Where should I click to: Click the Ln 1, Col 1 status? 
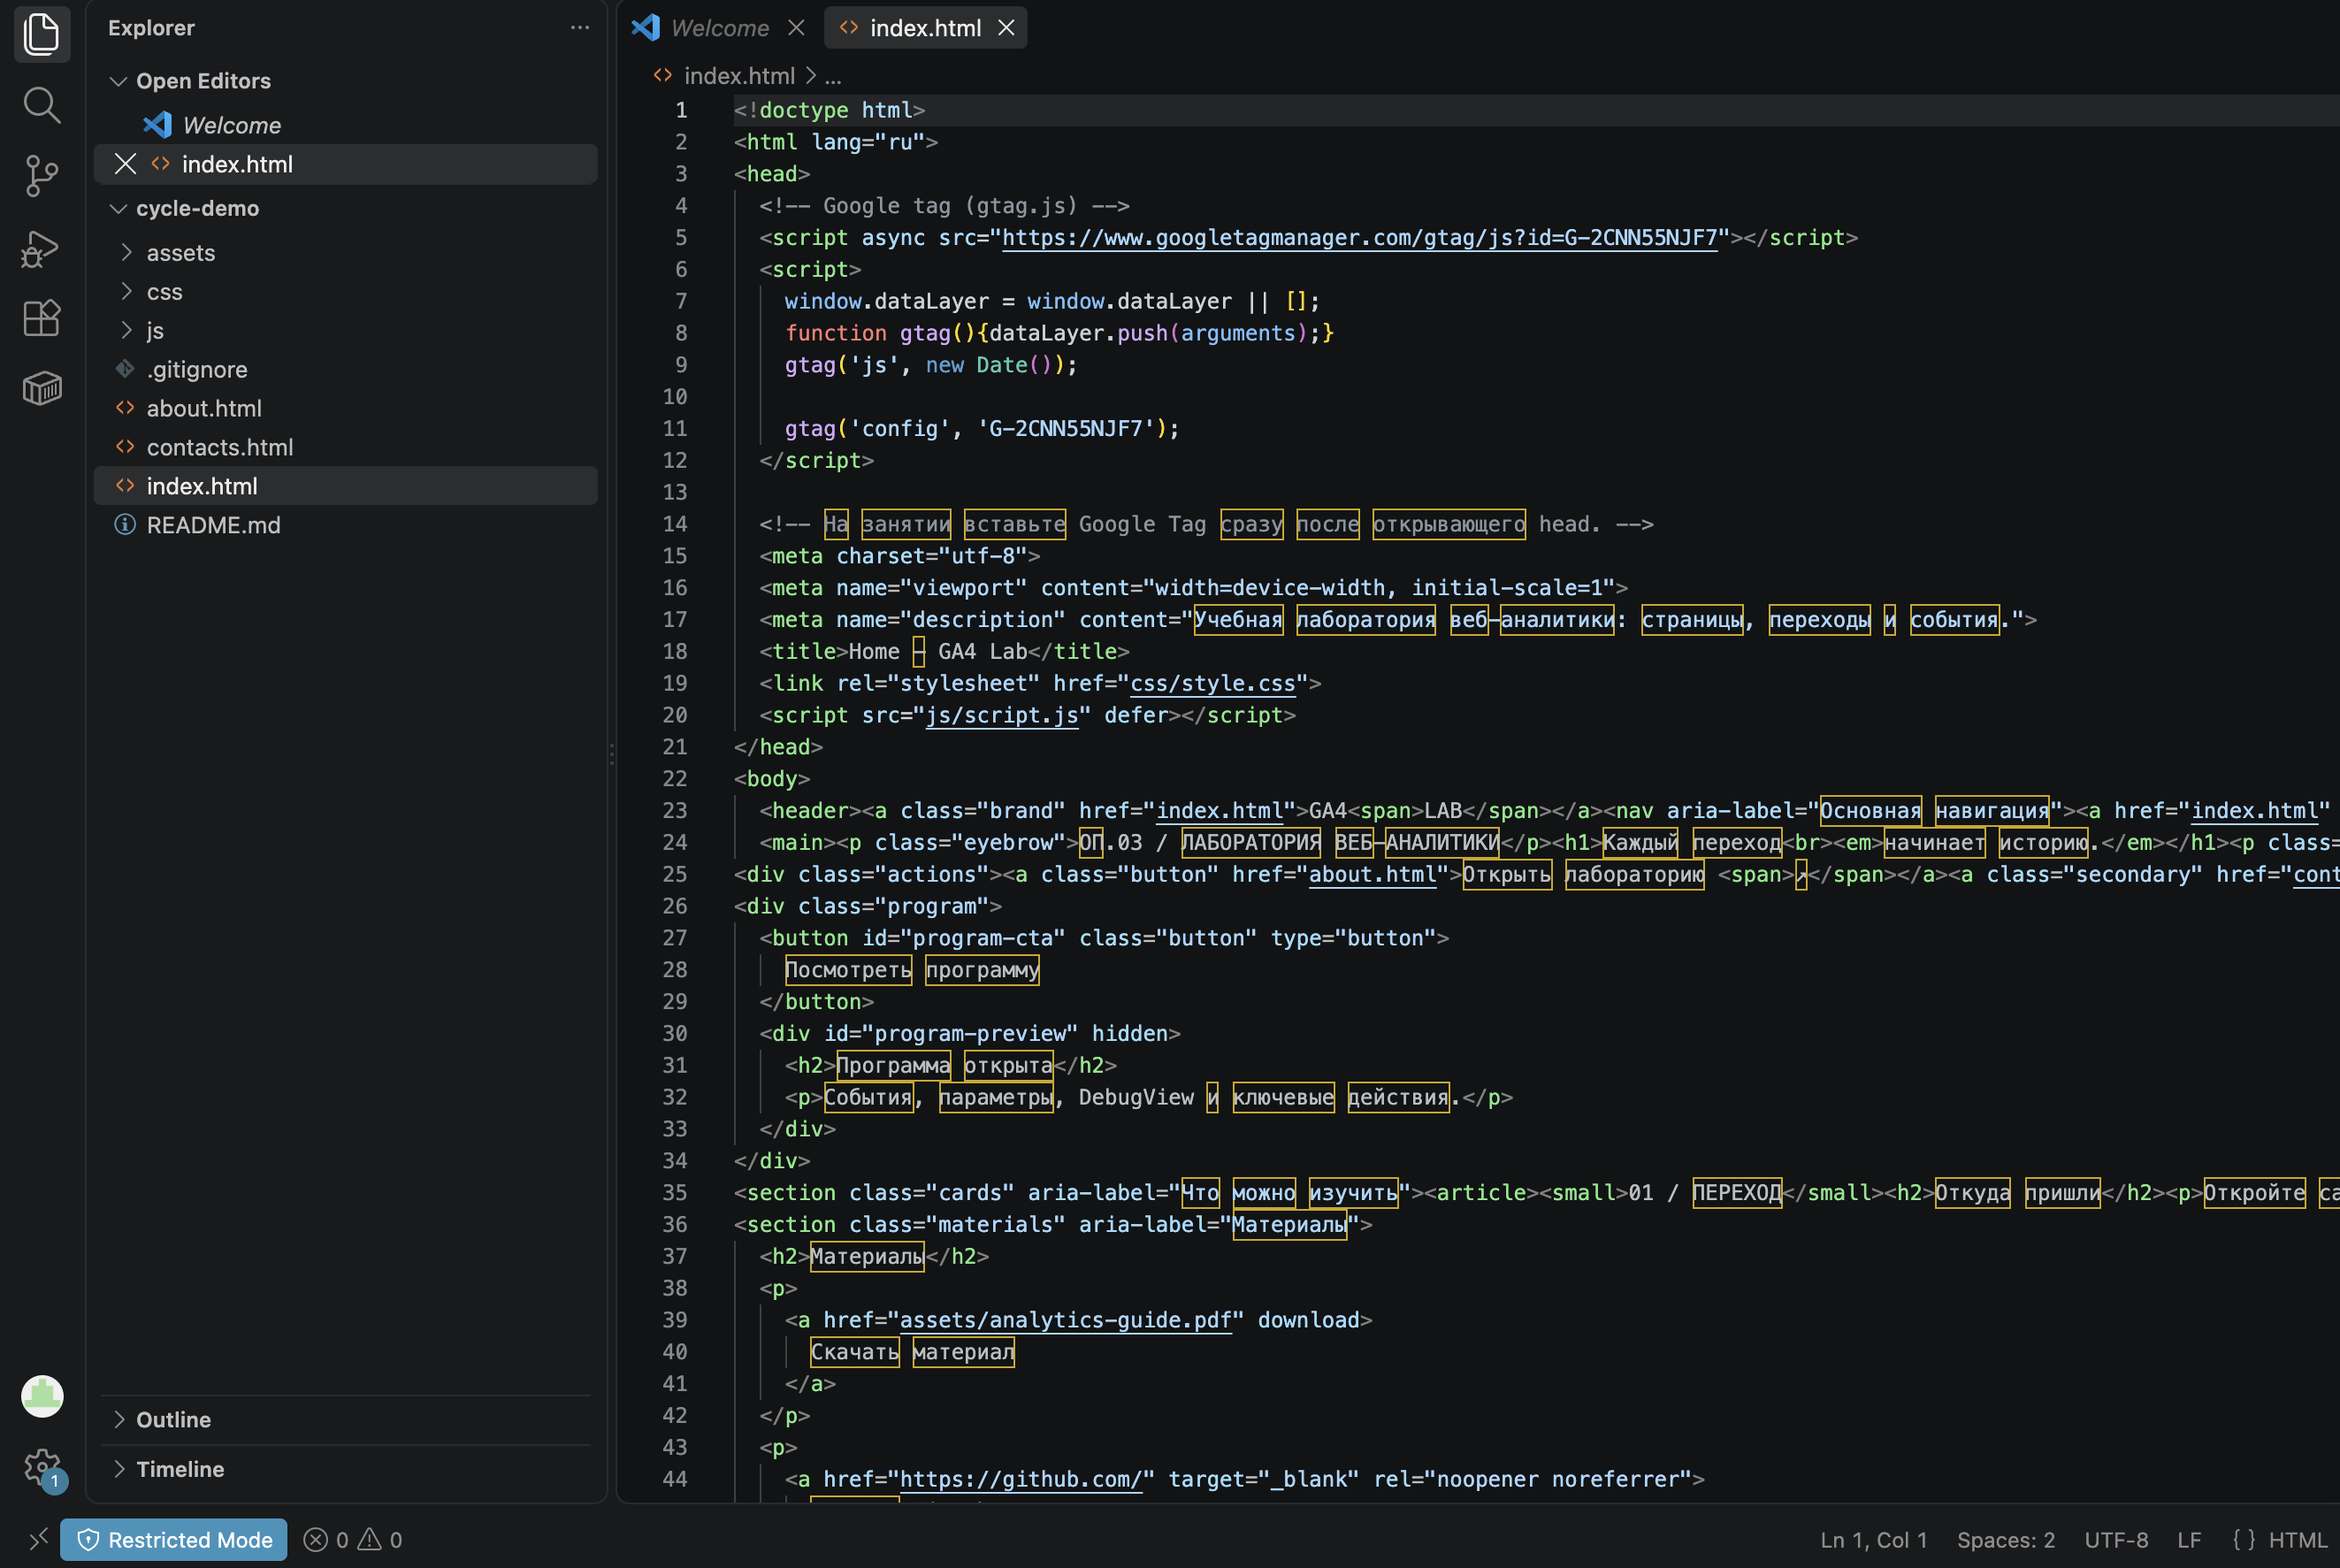click(1873, 1540)
